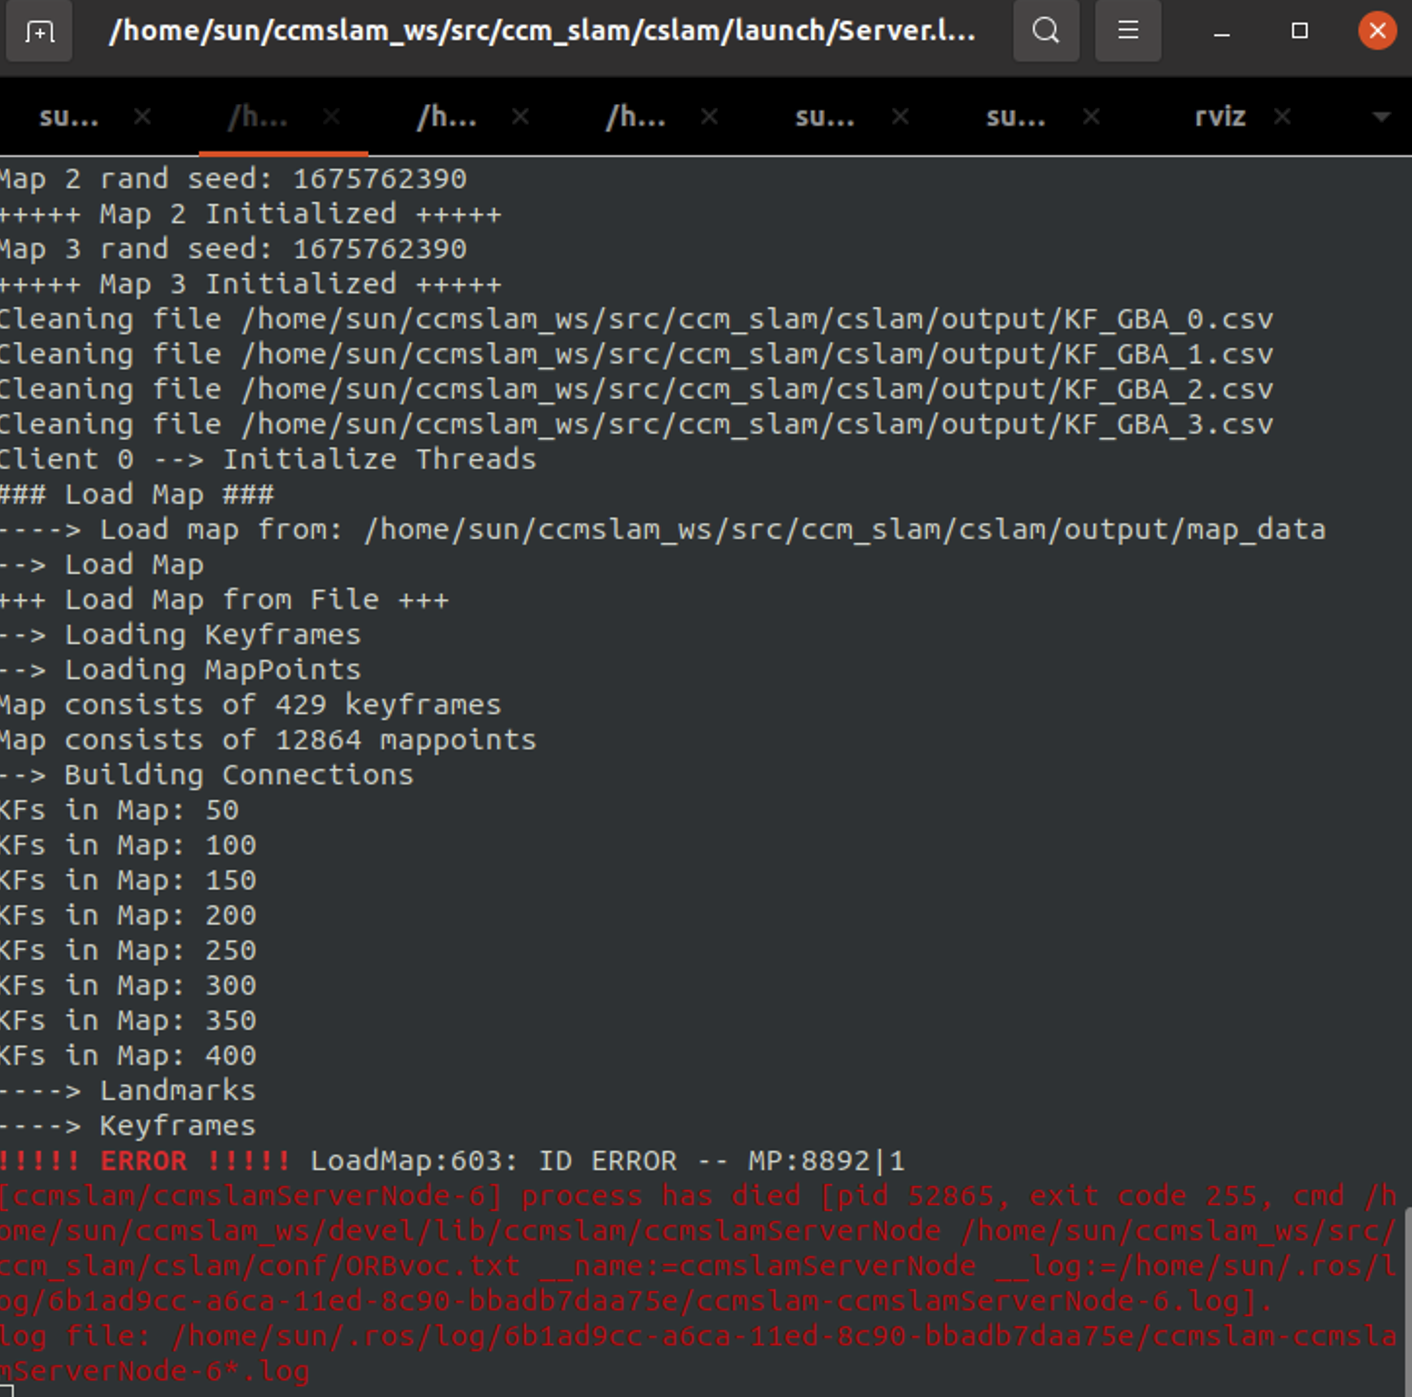This screenshot has height=1397, width=1412.
Task: Open the terminal search tool
Action: coord(1046,31)
